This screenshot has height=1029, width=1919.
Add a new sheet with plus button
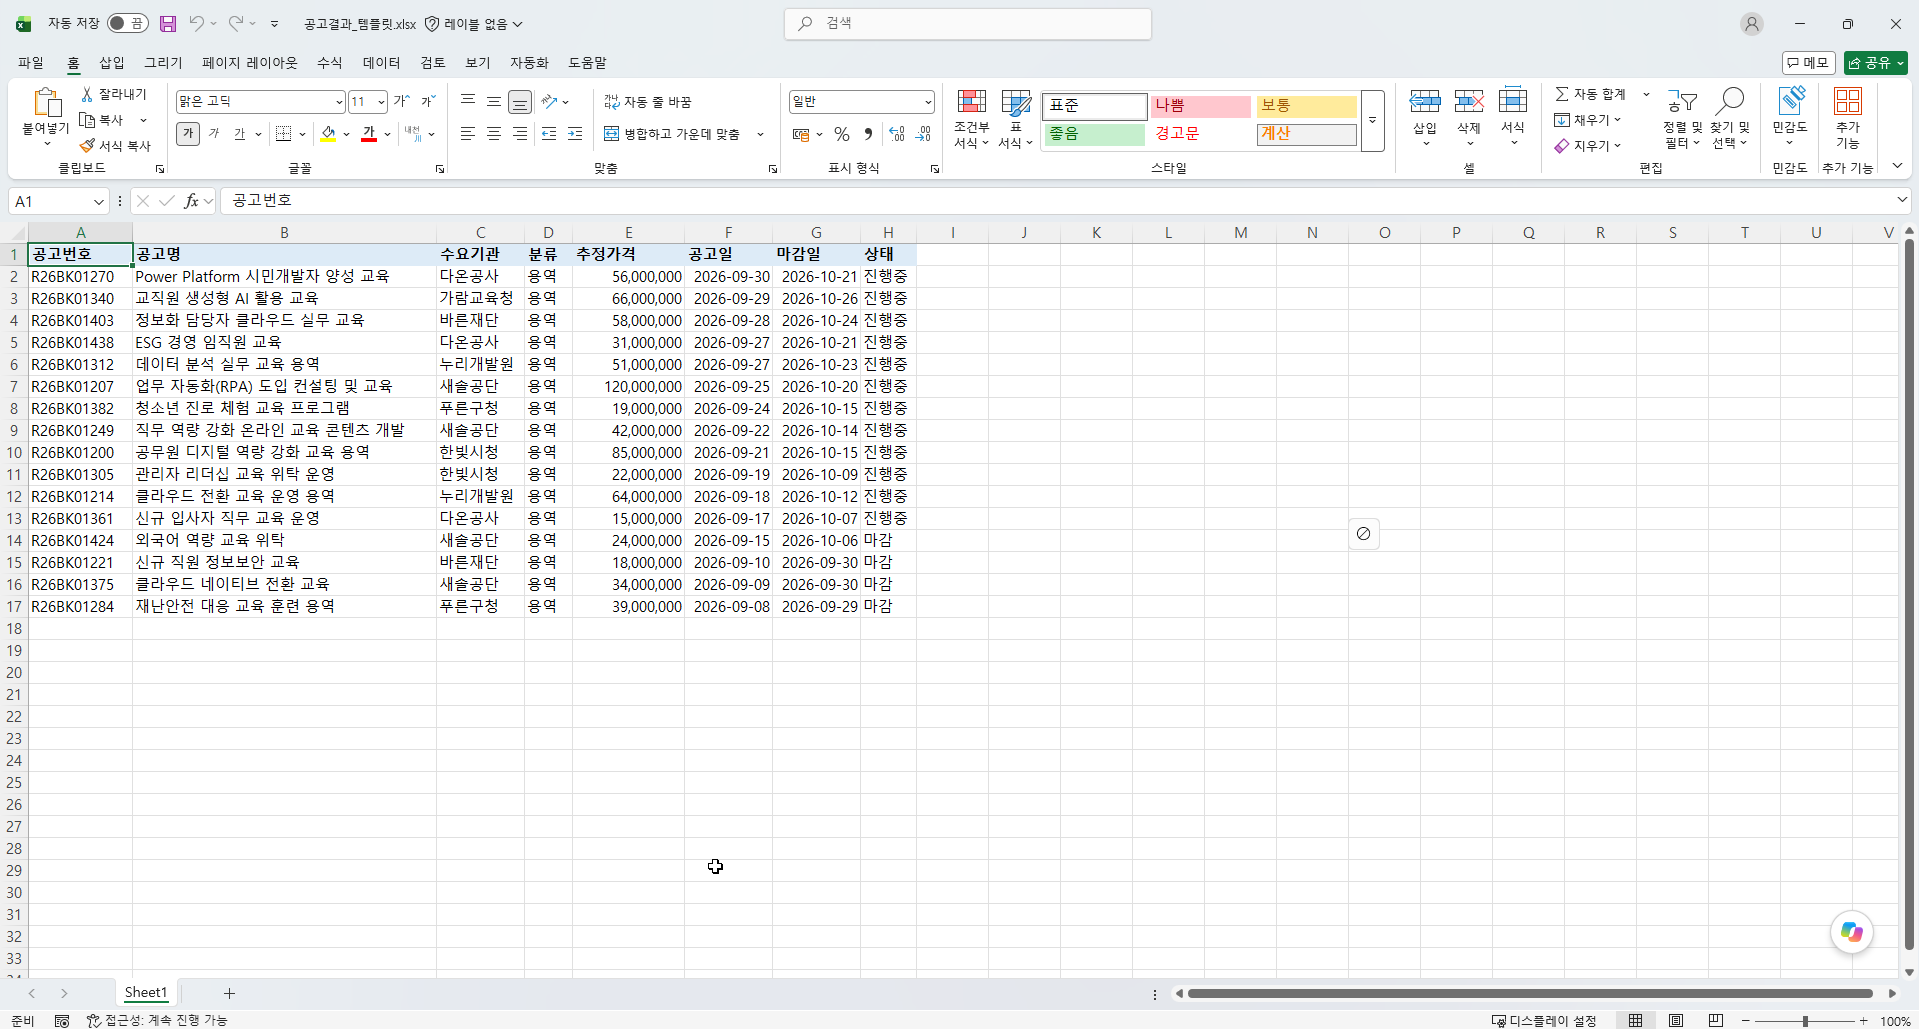point(229,993)
